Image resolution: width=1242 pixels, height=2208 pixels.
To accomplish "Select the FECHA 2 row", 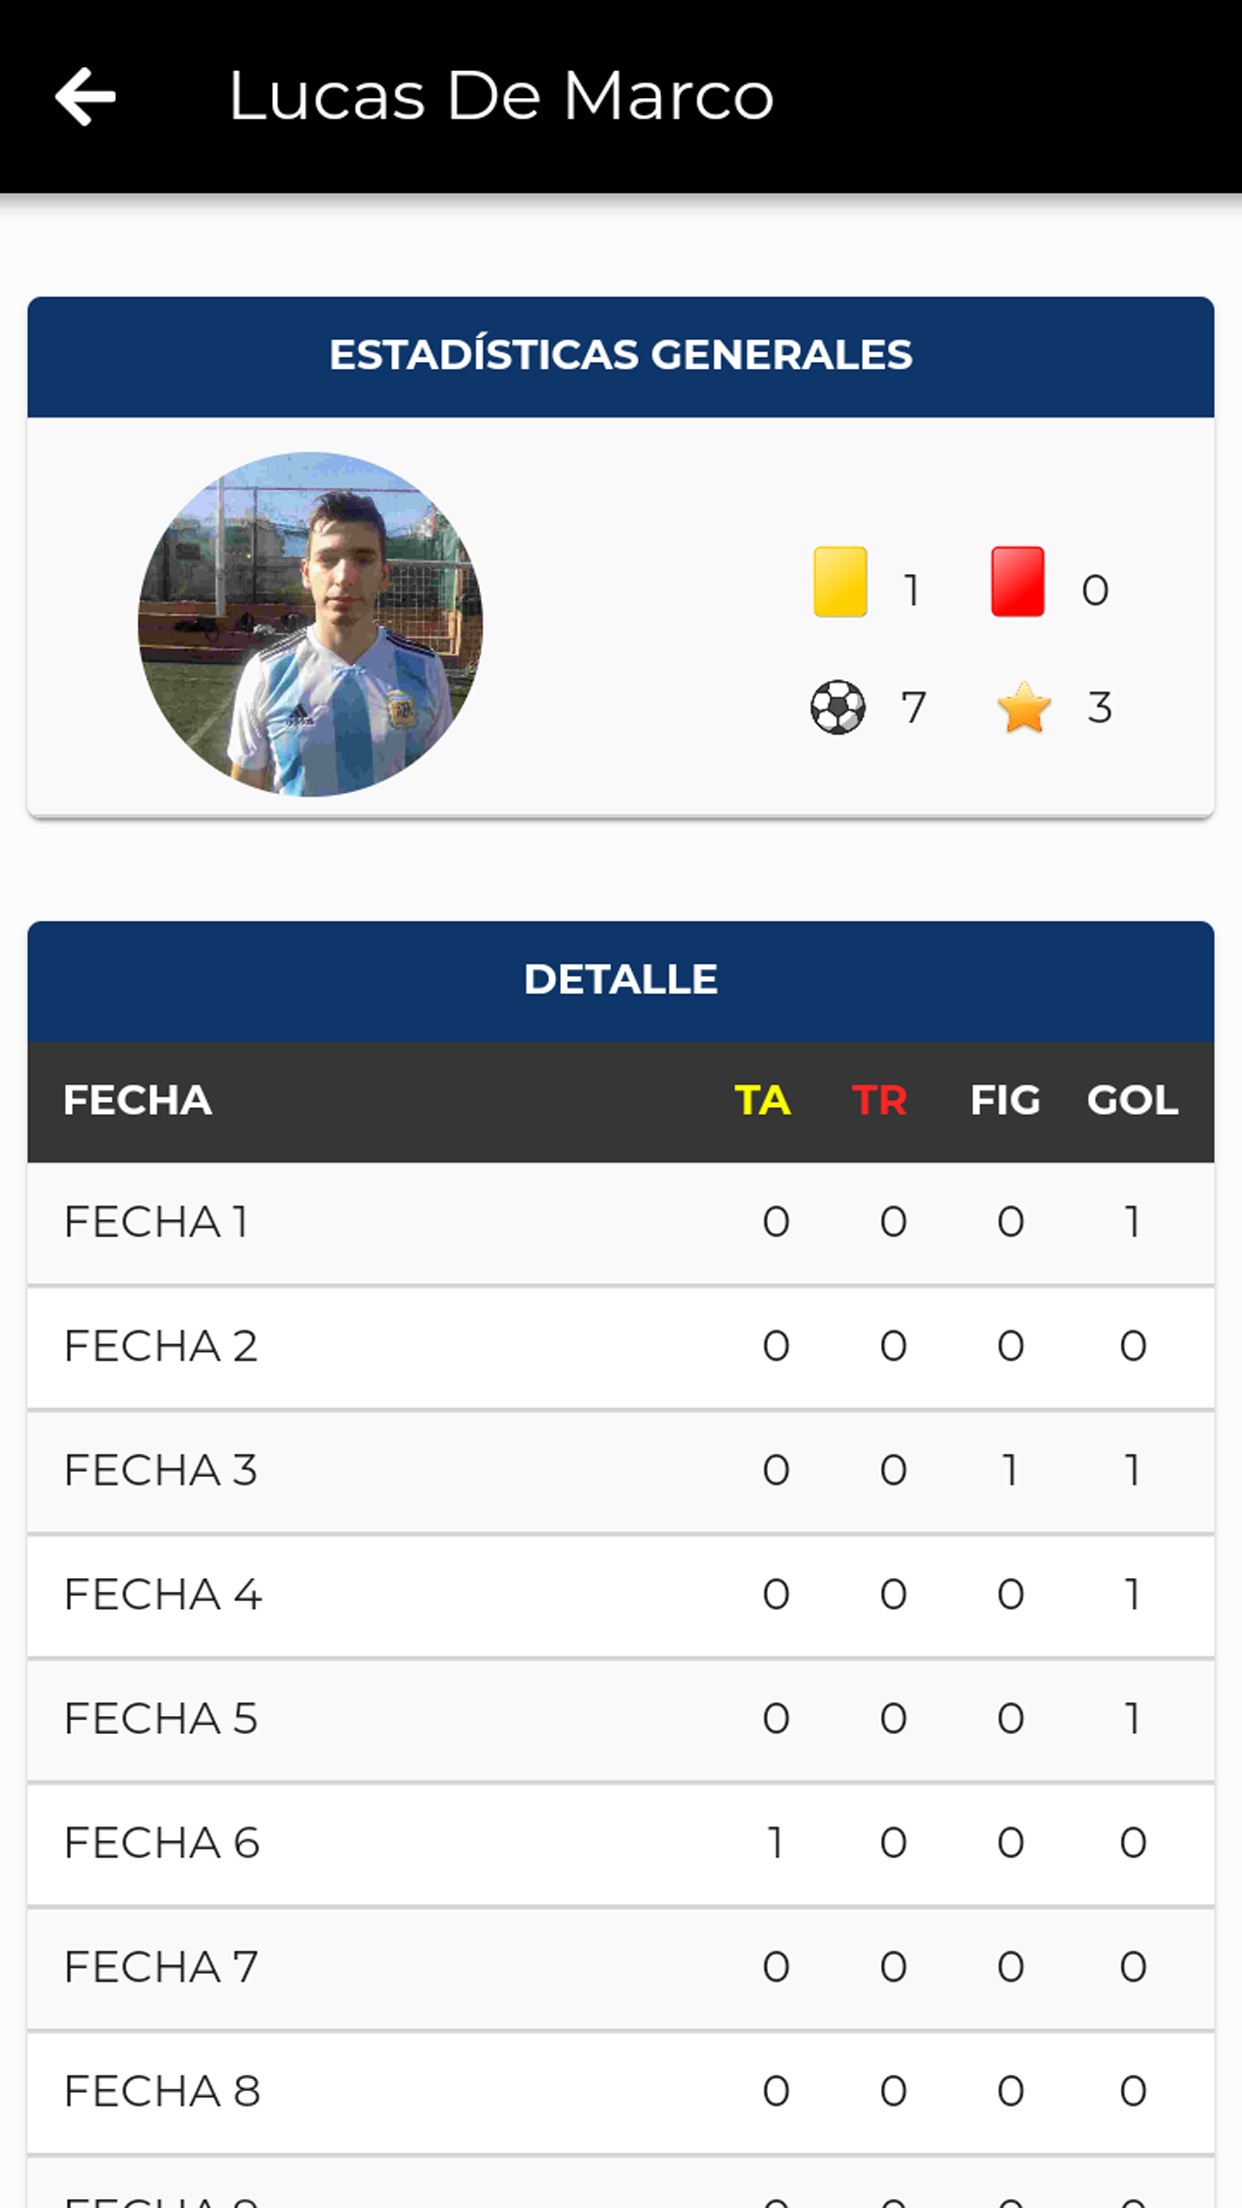I will click(621, 1347).
